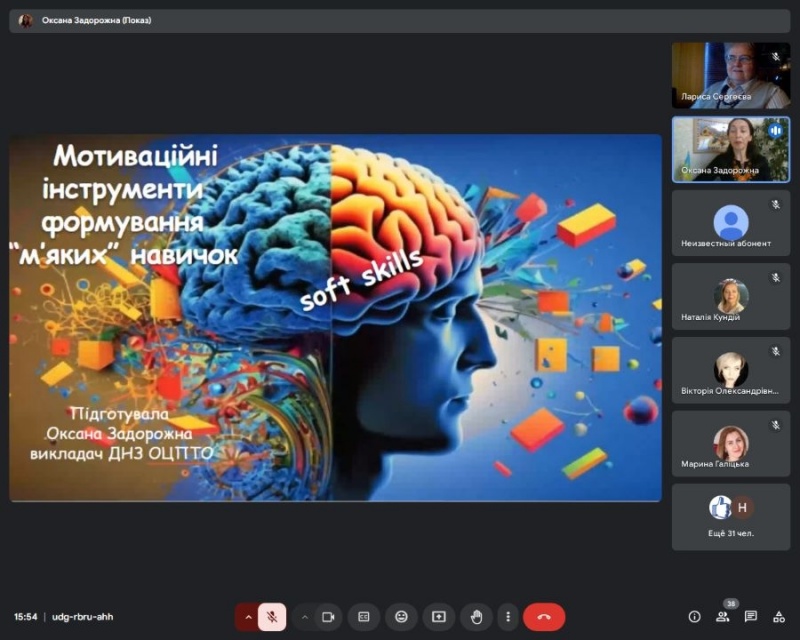
Task: Click Марина Галіцька participant tile
Action: (x=730, y=443)
